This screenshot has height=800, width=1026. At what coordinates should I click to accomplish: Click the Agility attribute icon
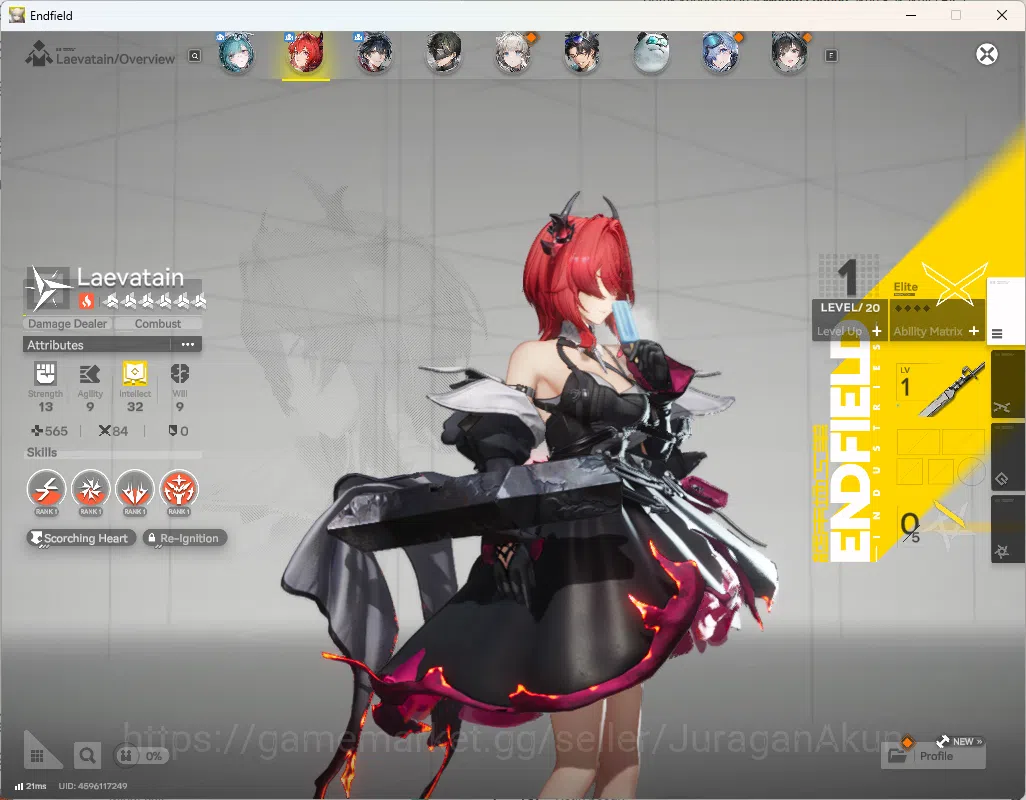pos(90,374)
